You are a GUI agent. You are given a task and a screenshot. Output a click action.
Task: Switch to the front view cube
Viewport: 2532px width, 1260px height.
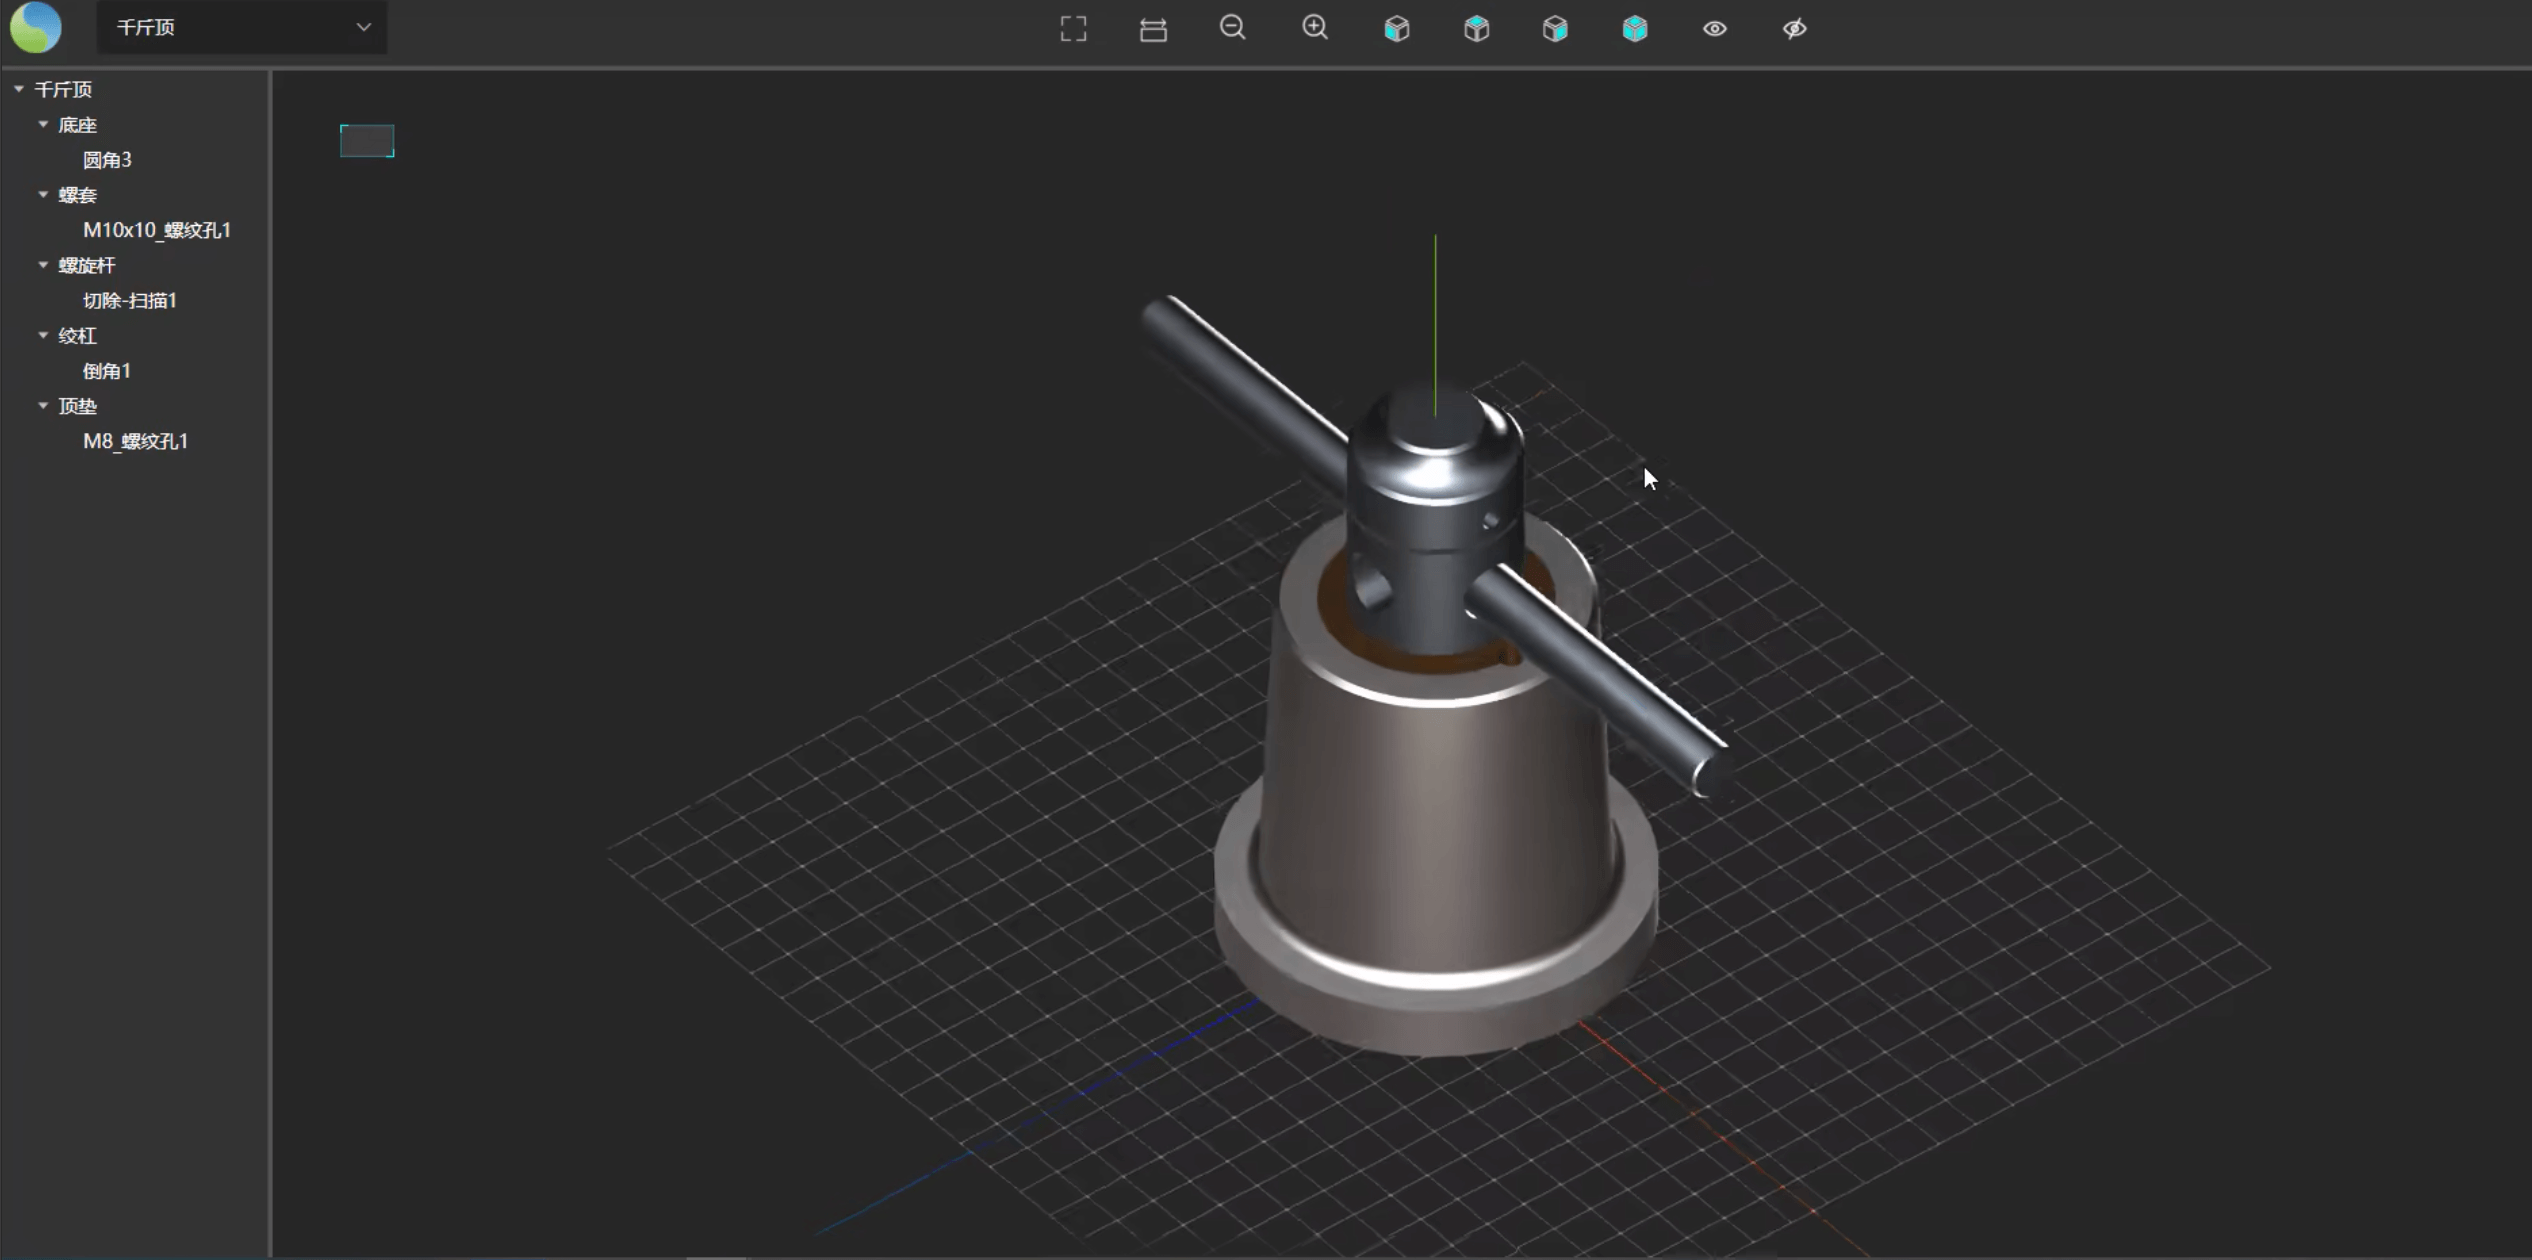click(1397, 29)
